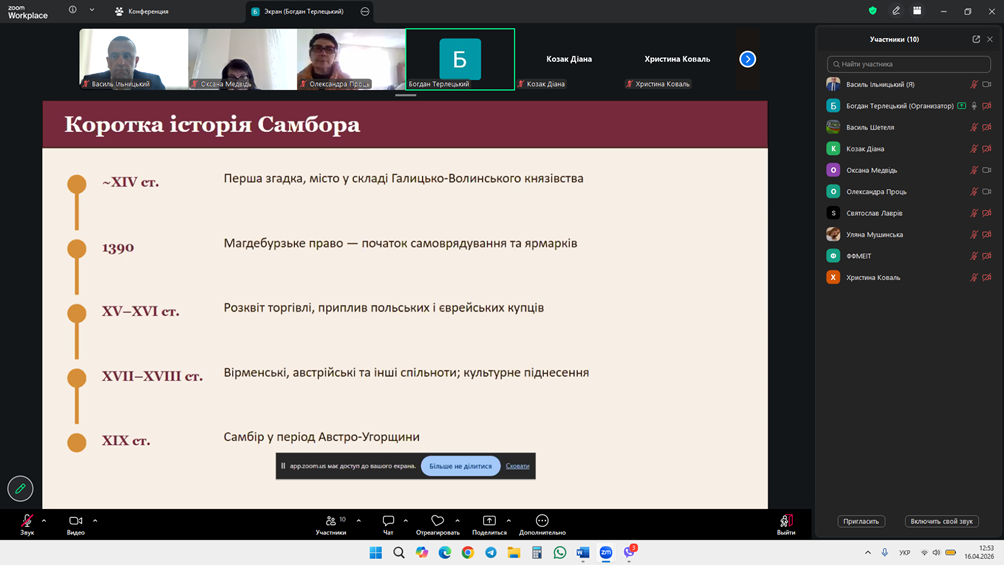Click the participant search field
This screenshot has height=565, width=1004.
point(909,64)
